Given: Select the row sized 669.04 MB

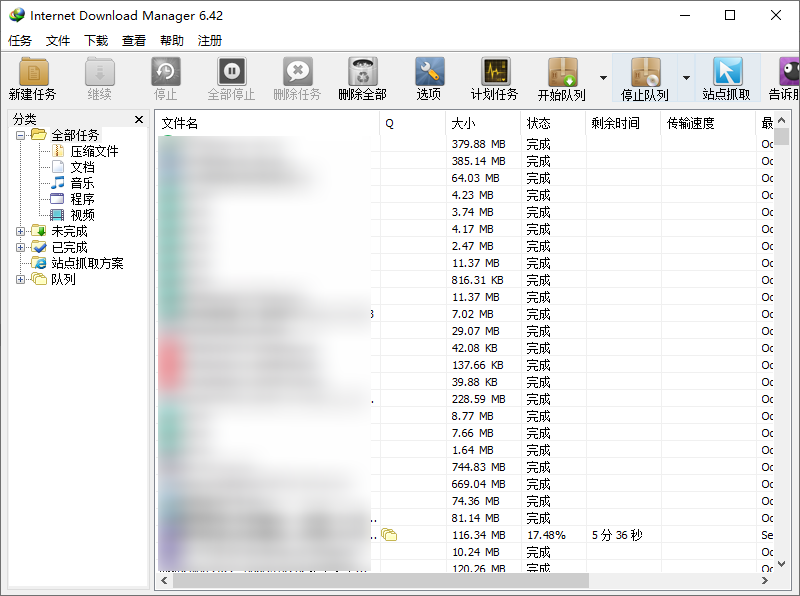Looking at the screenshot, I should [465, 484].
